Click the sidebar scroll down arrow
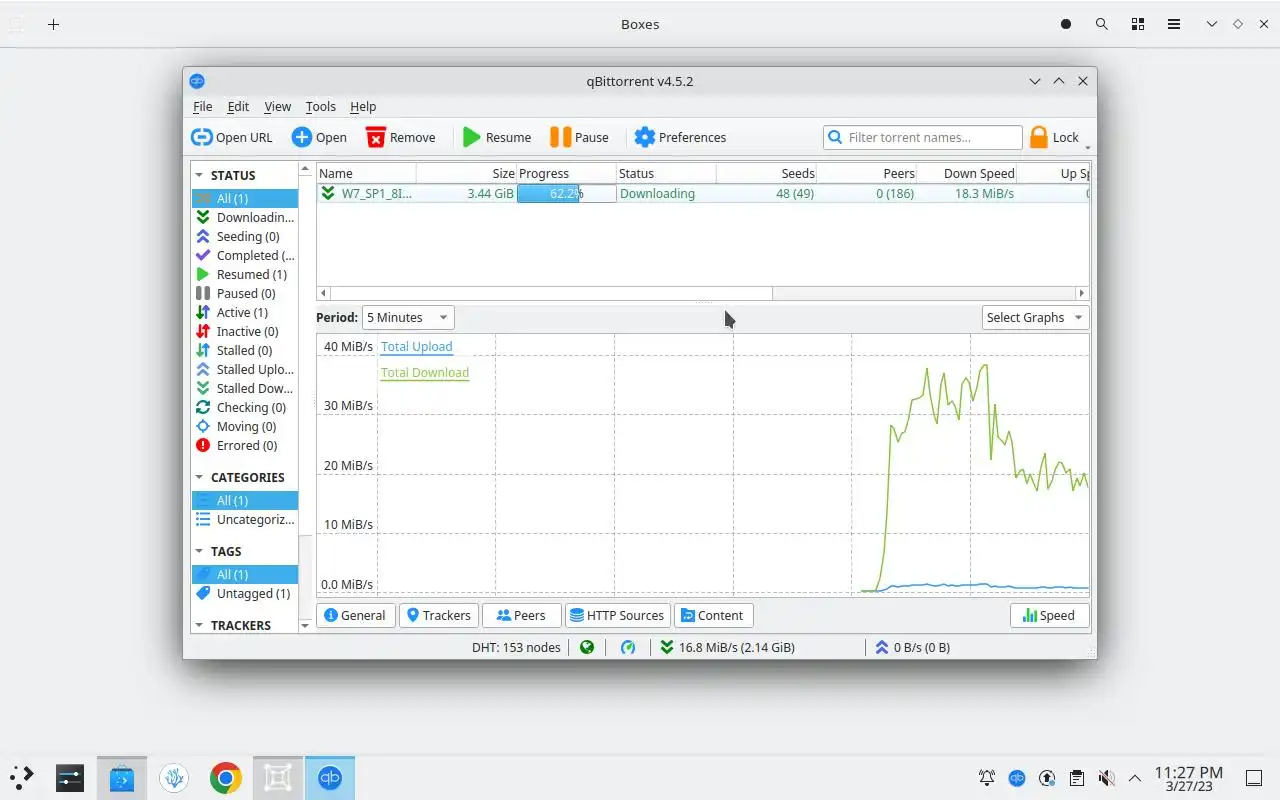Image resolution: width=1280 pixels, height=800 pixels. (x=305, y=626)
